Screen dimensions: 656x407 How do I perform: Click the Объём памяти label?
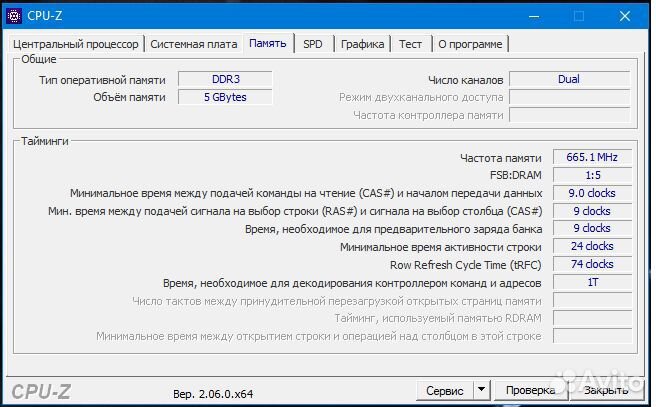129,97
